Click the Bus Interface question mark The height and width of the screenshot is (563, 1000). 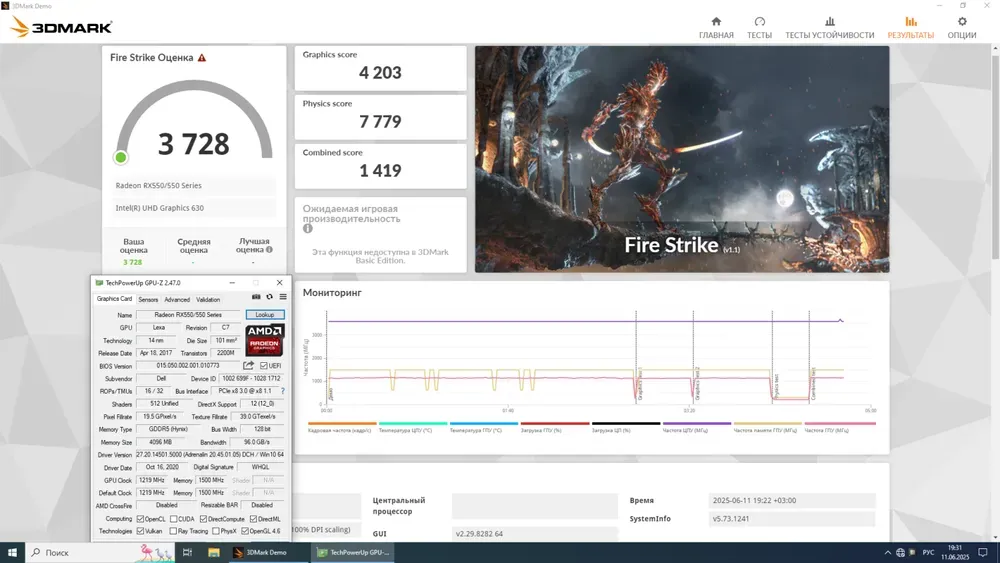pyautogui.click(x=282, y=391)
